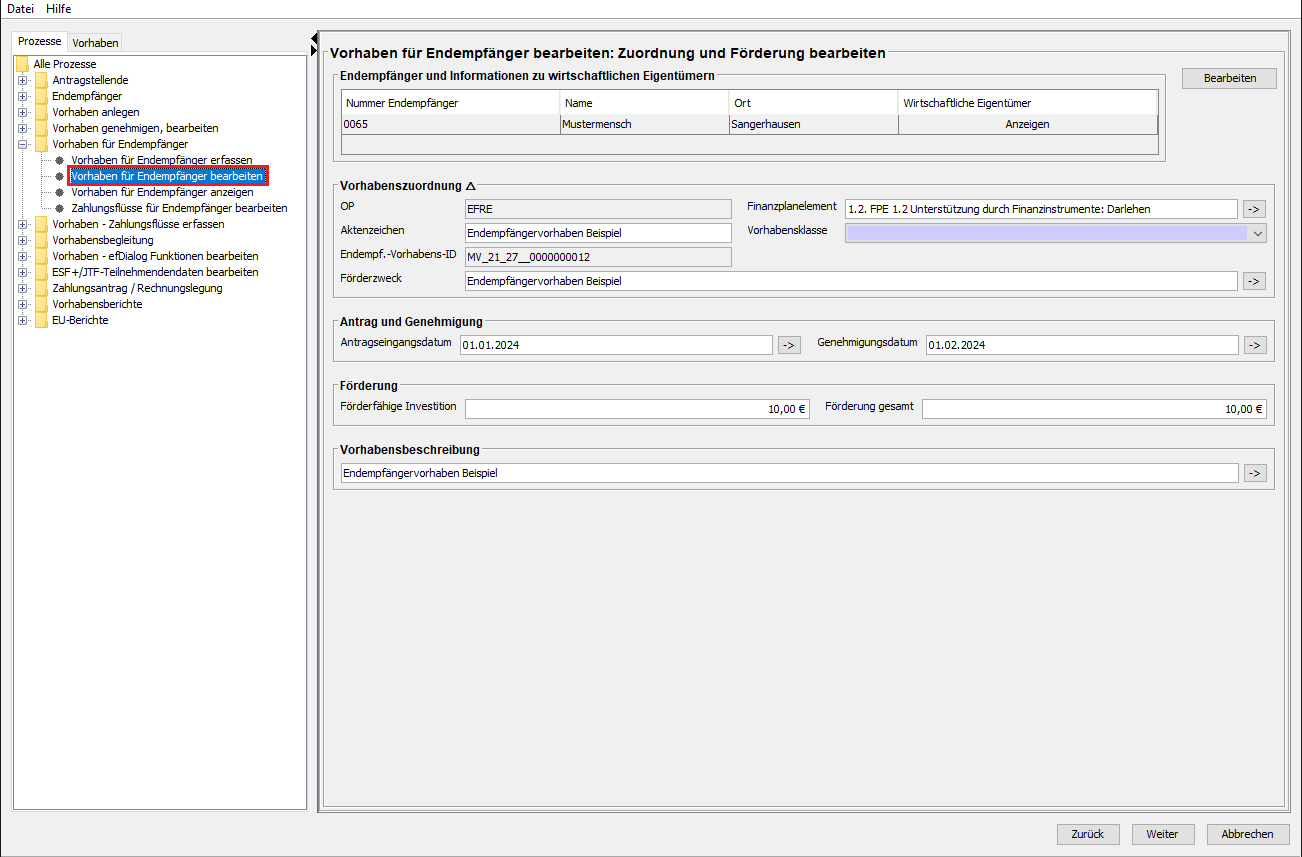Expand Vorhaben - efDialog Funktionen bearbeiten node

click(22, 256)
